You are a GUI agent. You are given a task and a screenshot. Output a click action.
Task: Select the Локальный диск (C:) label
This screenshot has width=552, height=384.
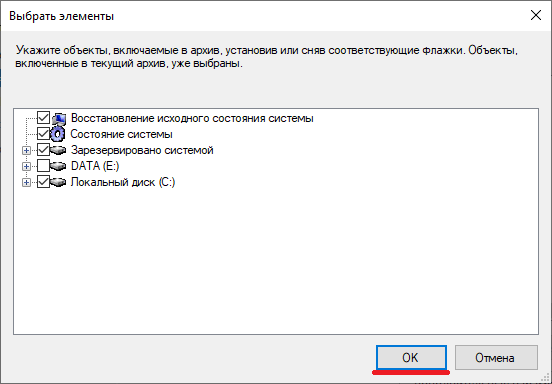tap(123, 182)
